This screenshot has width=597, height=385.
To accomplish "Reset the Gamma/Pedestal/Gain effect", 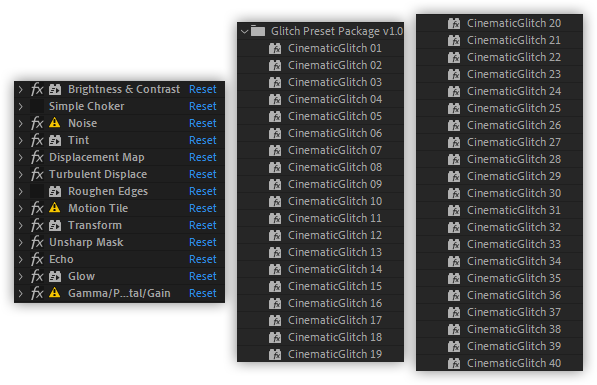I will [203, 293].
